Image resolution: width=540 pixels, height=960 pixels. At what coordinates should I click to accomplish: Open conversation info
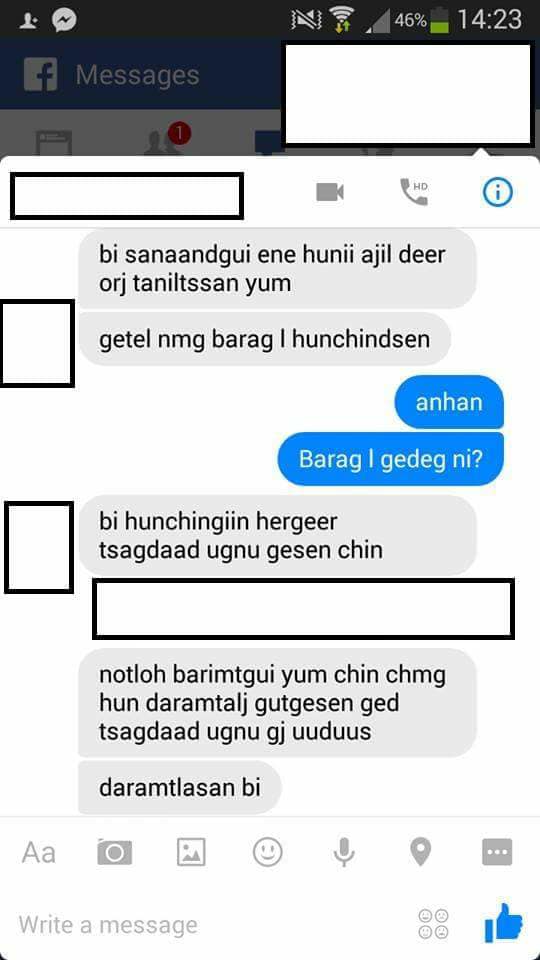(x=497, y=193)
